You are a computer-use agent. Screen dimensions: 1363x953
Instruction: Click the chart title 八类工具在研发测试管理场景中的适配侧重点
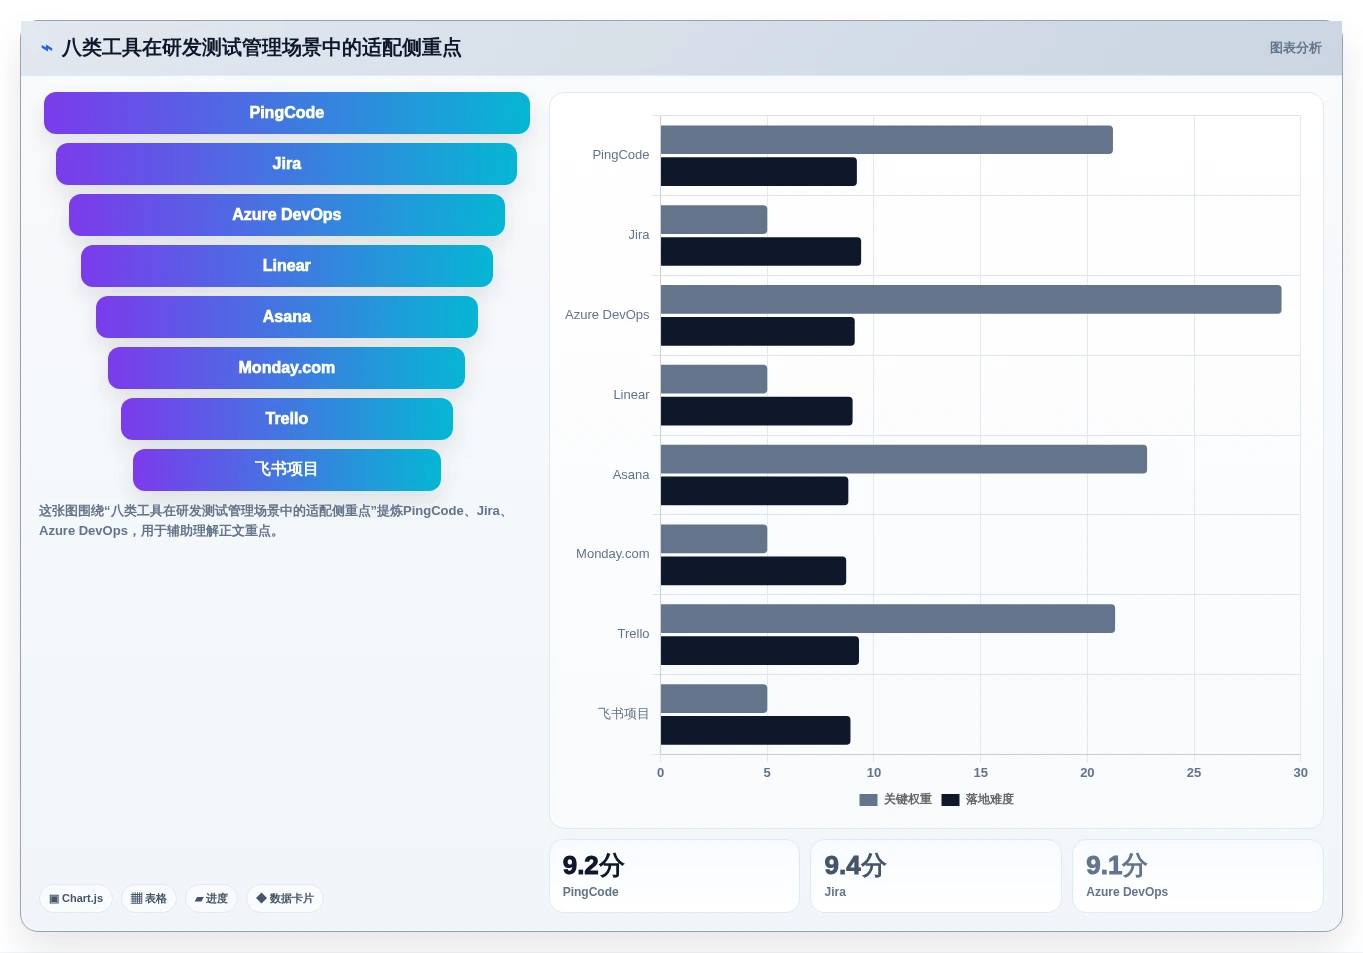(261, 48)
